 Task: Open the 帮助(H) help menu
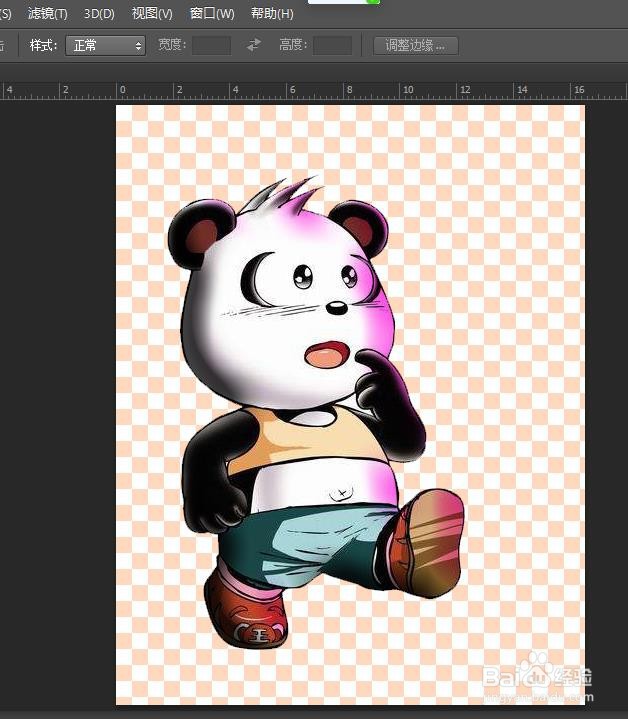272,13
